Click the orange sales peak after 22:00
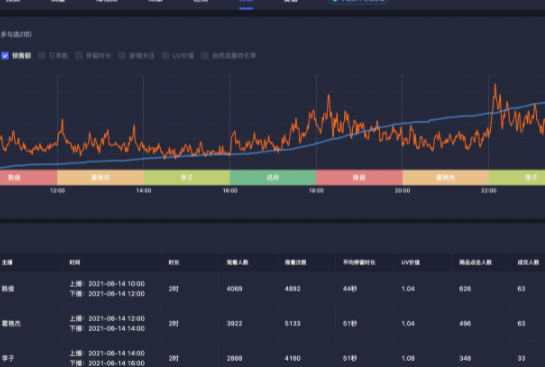This screenshot has width=545, height=367. (x=495, y=85)
